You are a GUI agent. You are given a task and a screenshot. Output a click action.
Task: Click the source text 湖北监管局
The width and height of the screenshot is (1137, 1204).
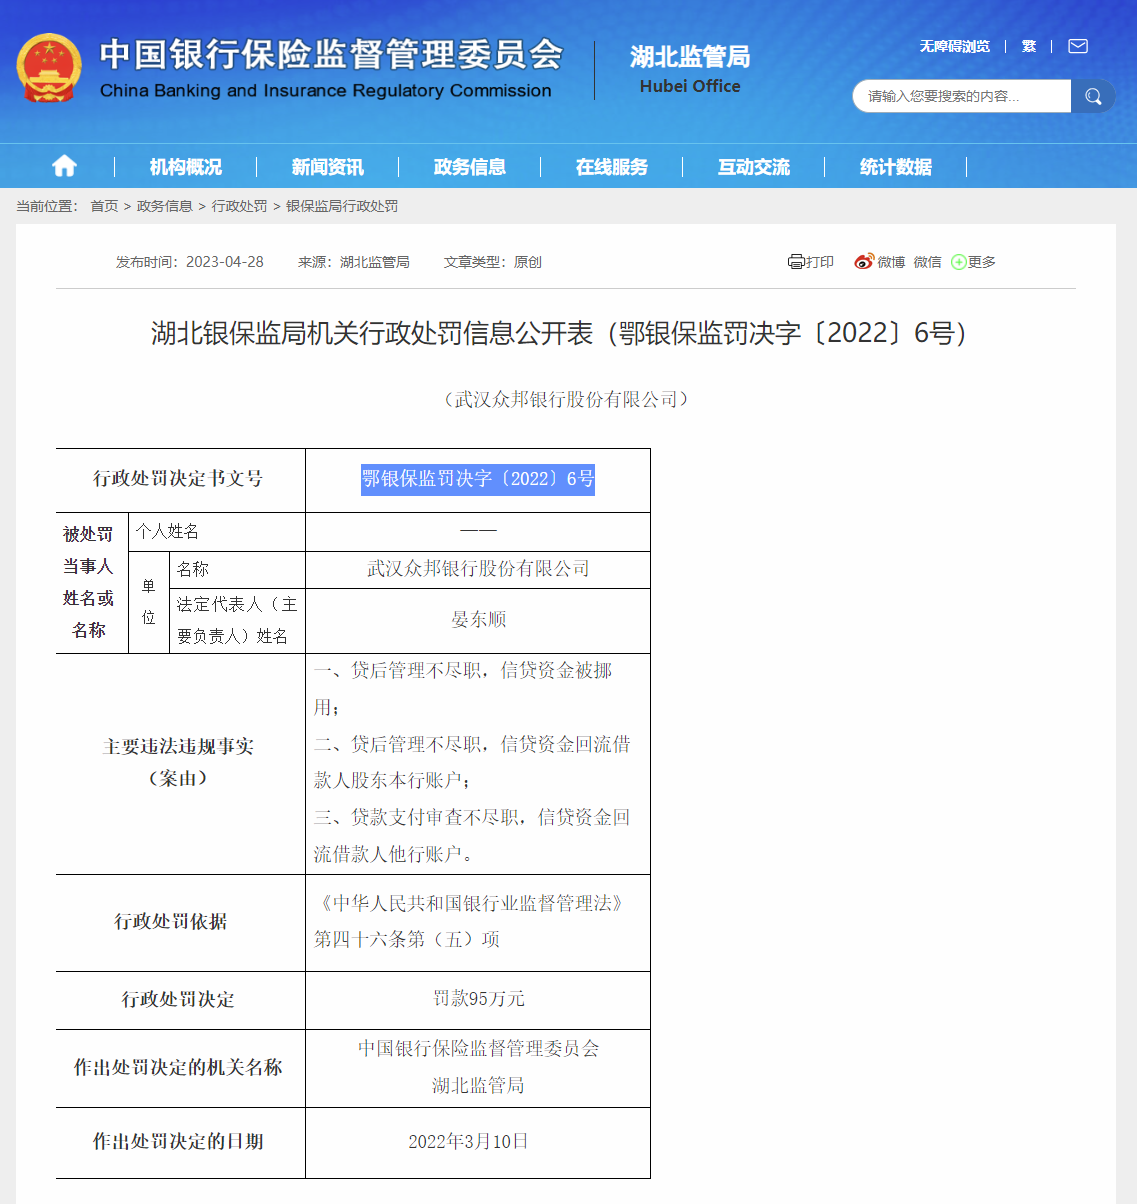click(375, 262)
